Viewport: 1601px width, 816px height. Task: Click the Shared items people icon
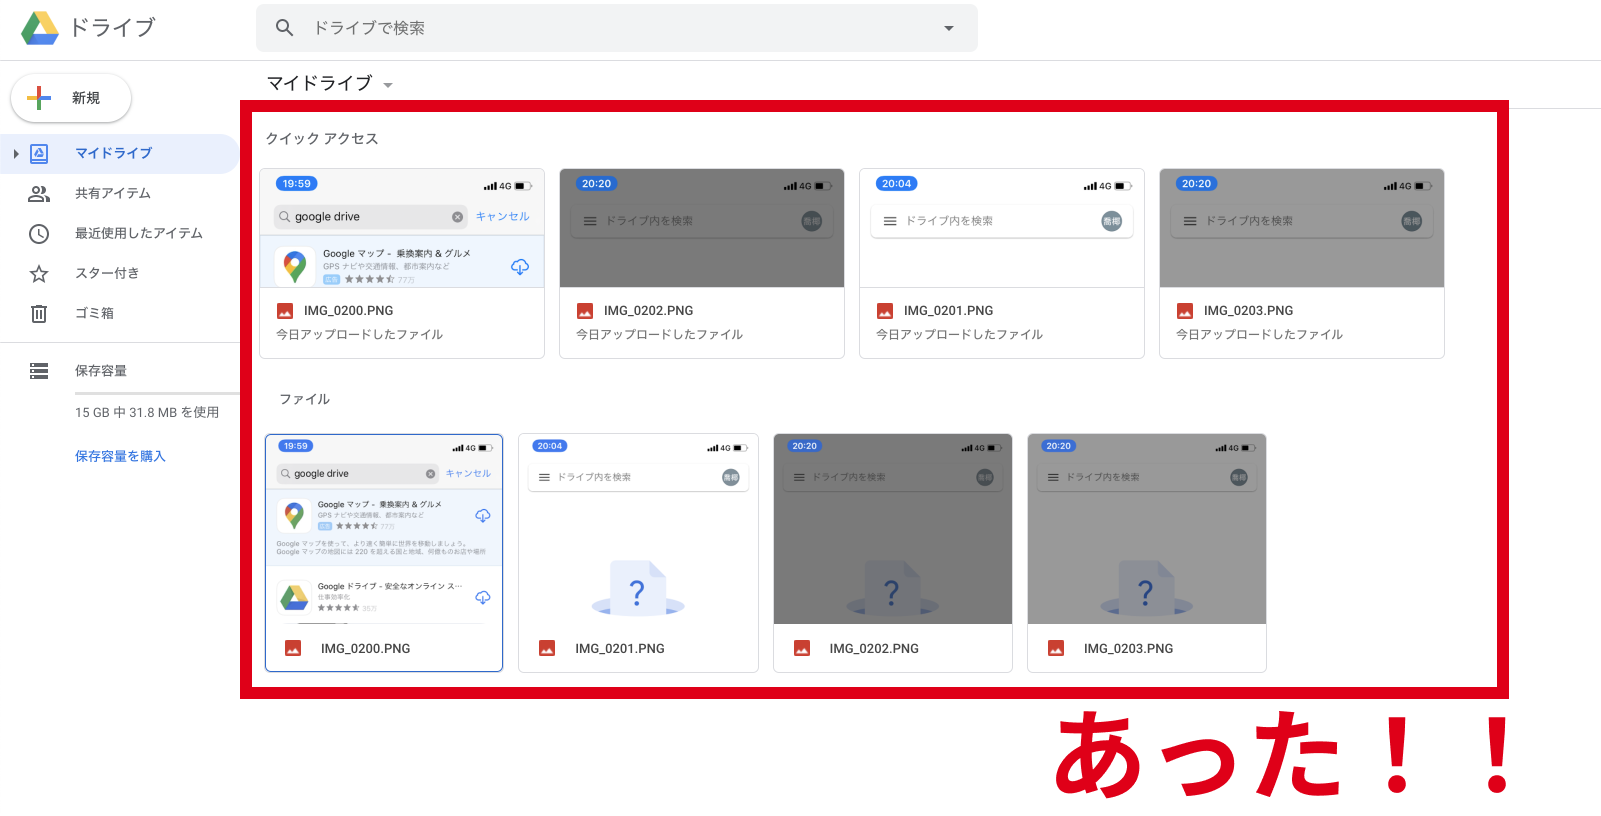pos(39,194)
